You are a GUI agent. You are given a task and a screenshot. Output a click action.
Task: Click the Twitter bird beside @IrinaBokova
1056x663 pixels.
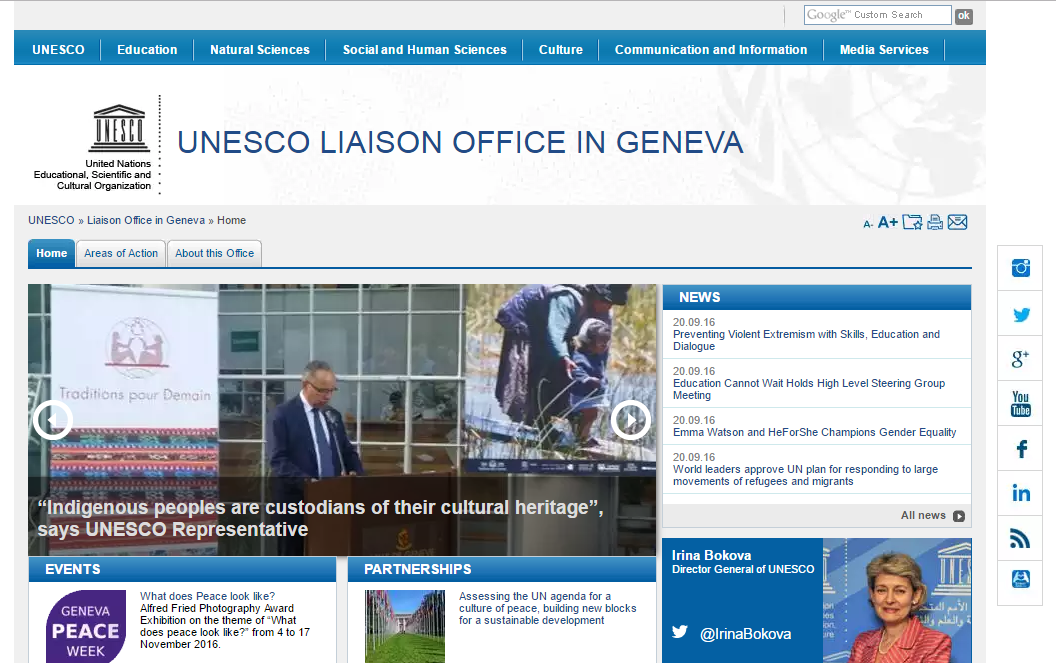[x=680, y=632]
